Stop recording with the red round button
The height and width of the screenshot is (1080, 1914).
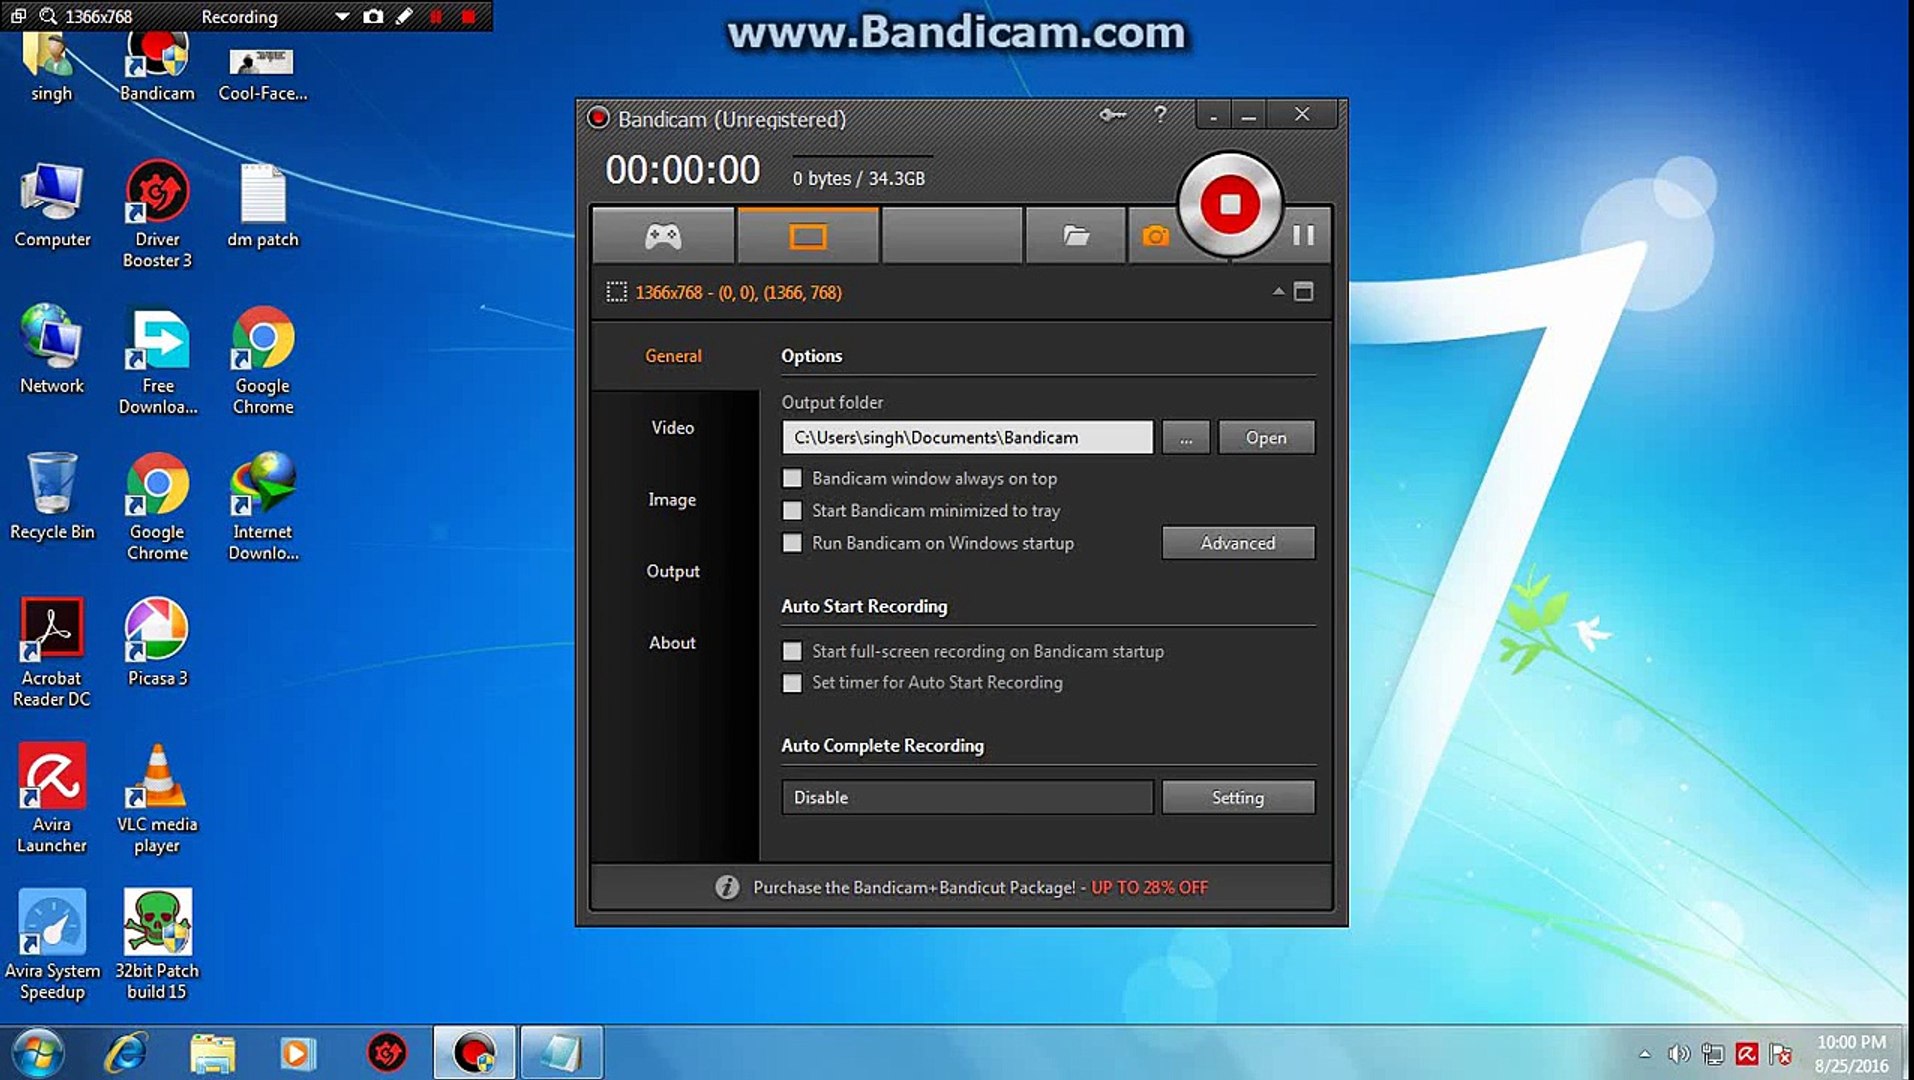point(1229,204)
